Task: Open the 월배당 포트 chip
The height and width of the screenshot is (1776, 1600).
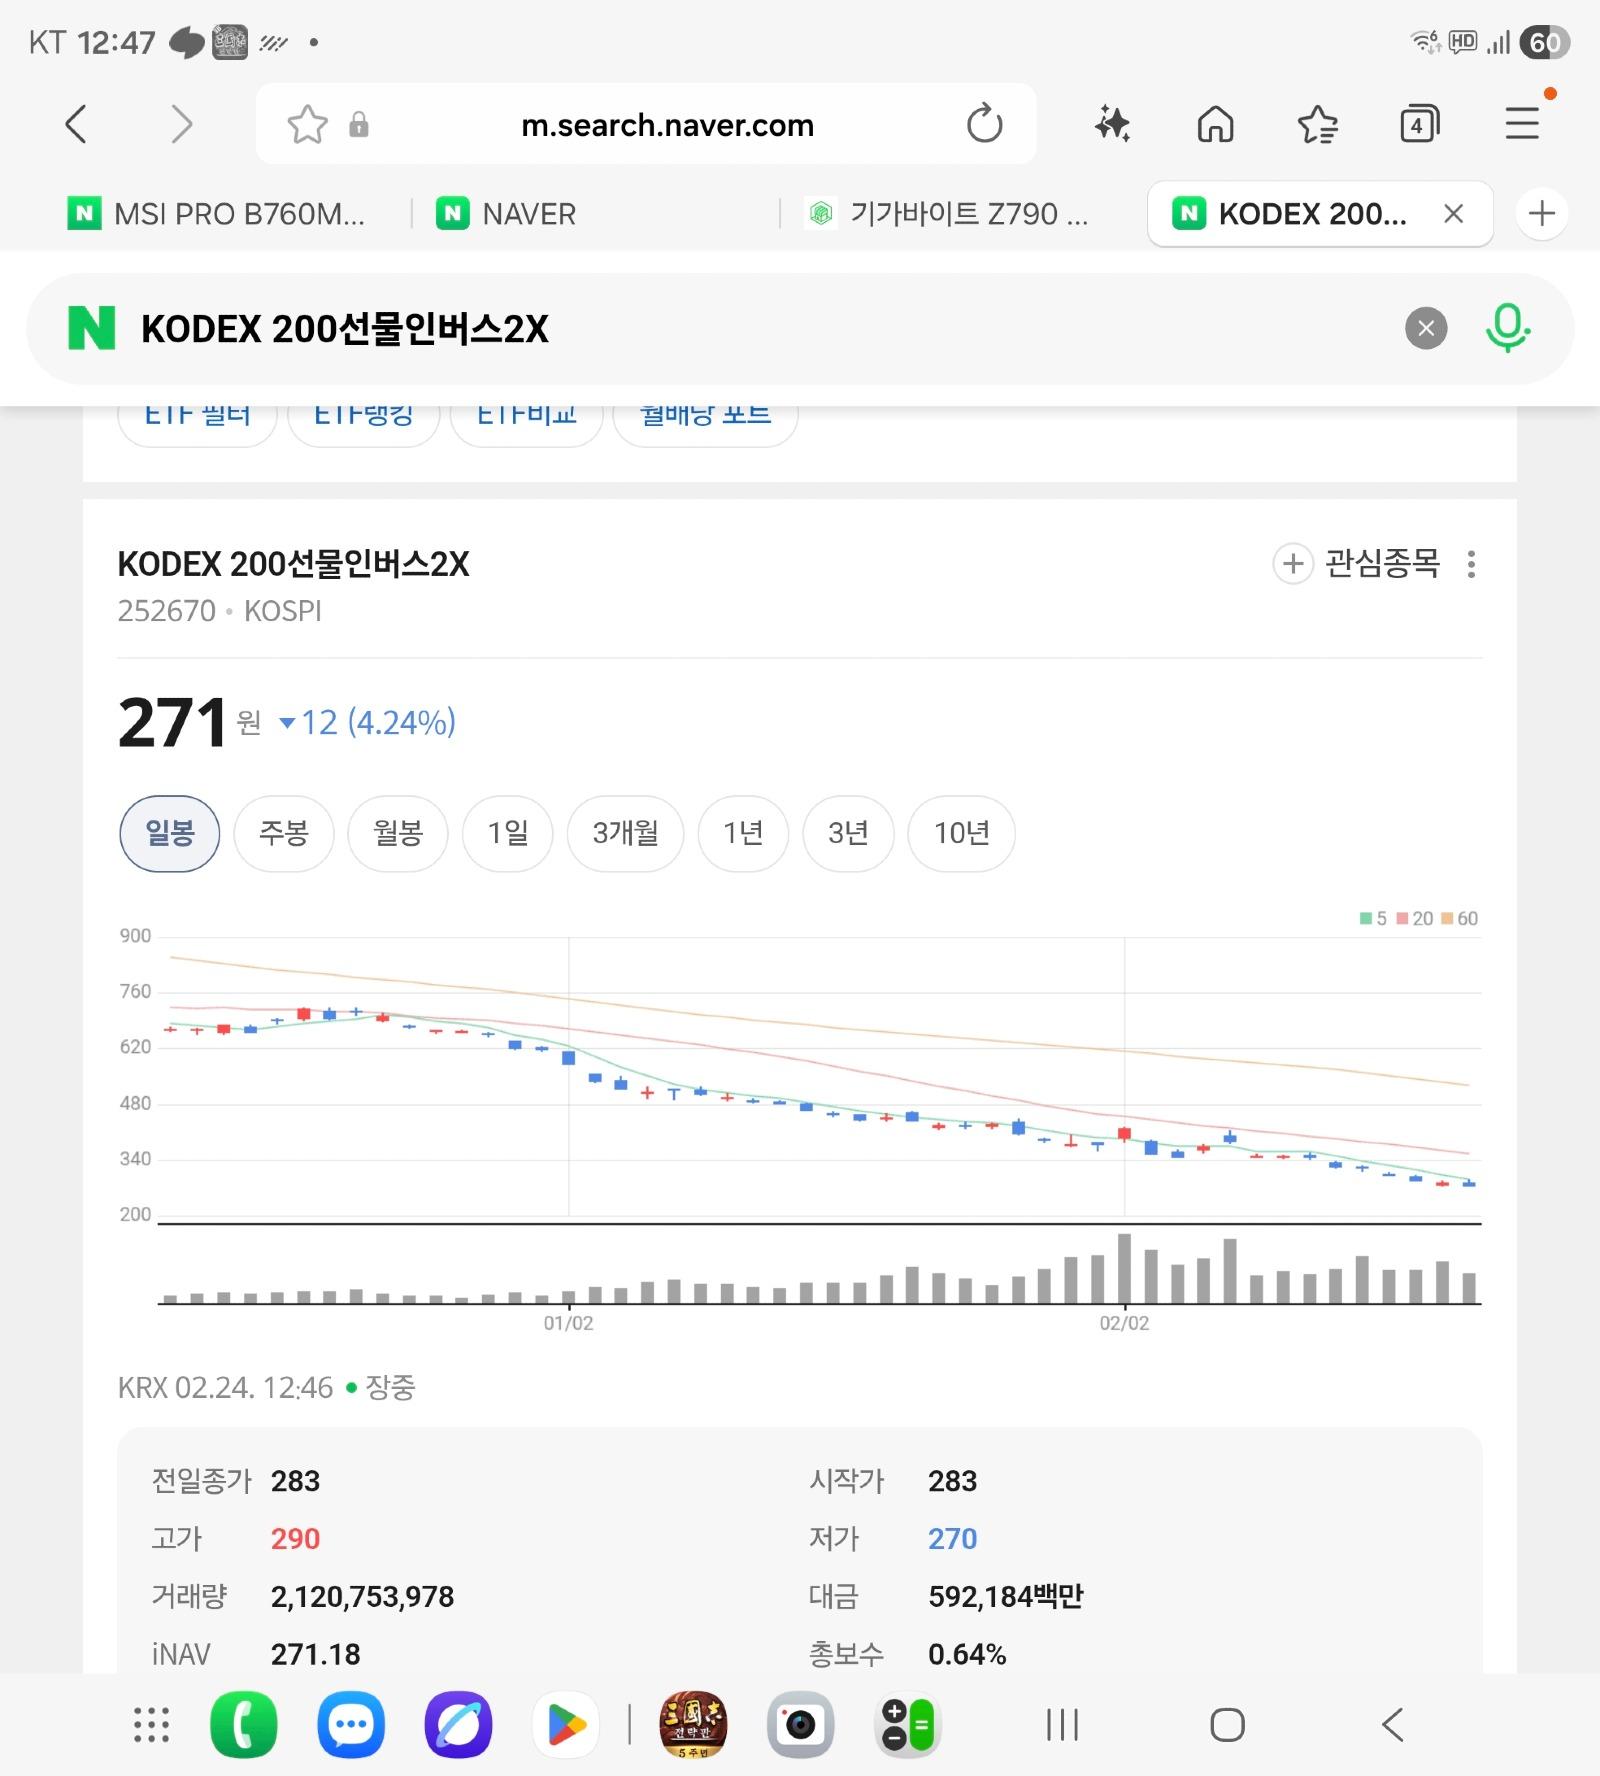Action: click(705, 418)
